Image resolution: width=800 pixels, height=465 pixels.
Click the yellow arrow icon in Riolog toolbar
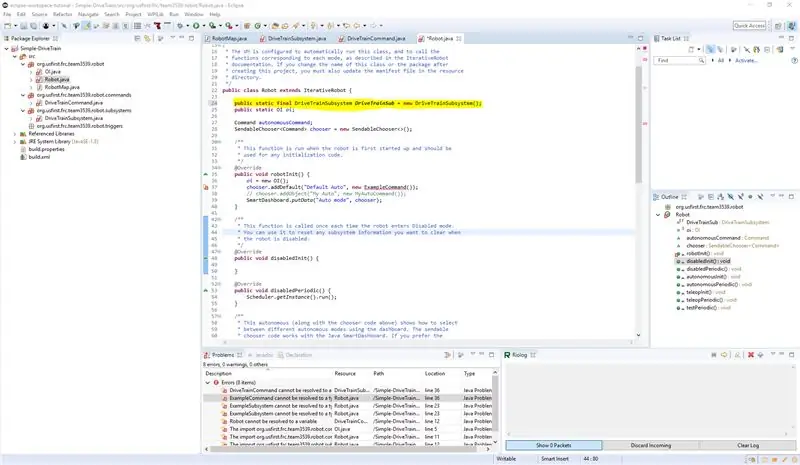[x=724, y=355]
